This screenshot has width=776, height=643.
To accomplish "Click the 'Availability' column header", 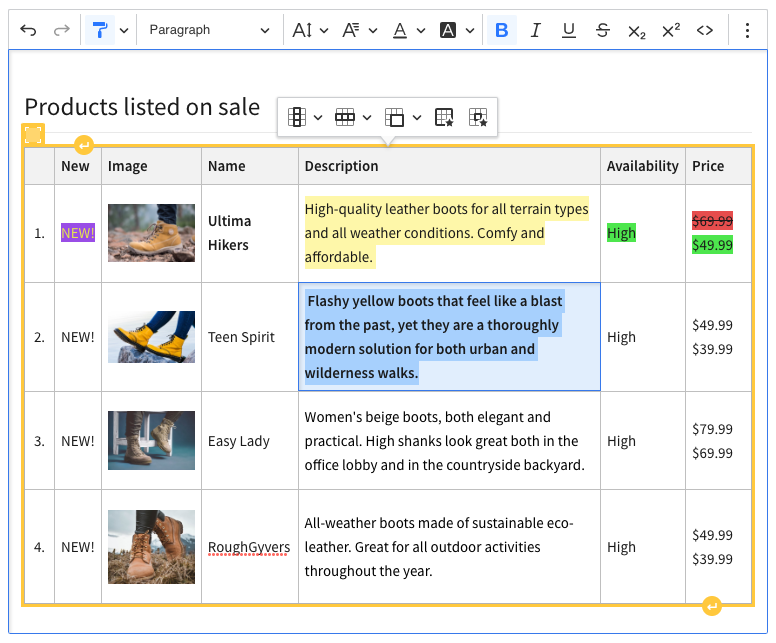I will click(x=642, y=166).
